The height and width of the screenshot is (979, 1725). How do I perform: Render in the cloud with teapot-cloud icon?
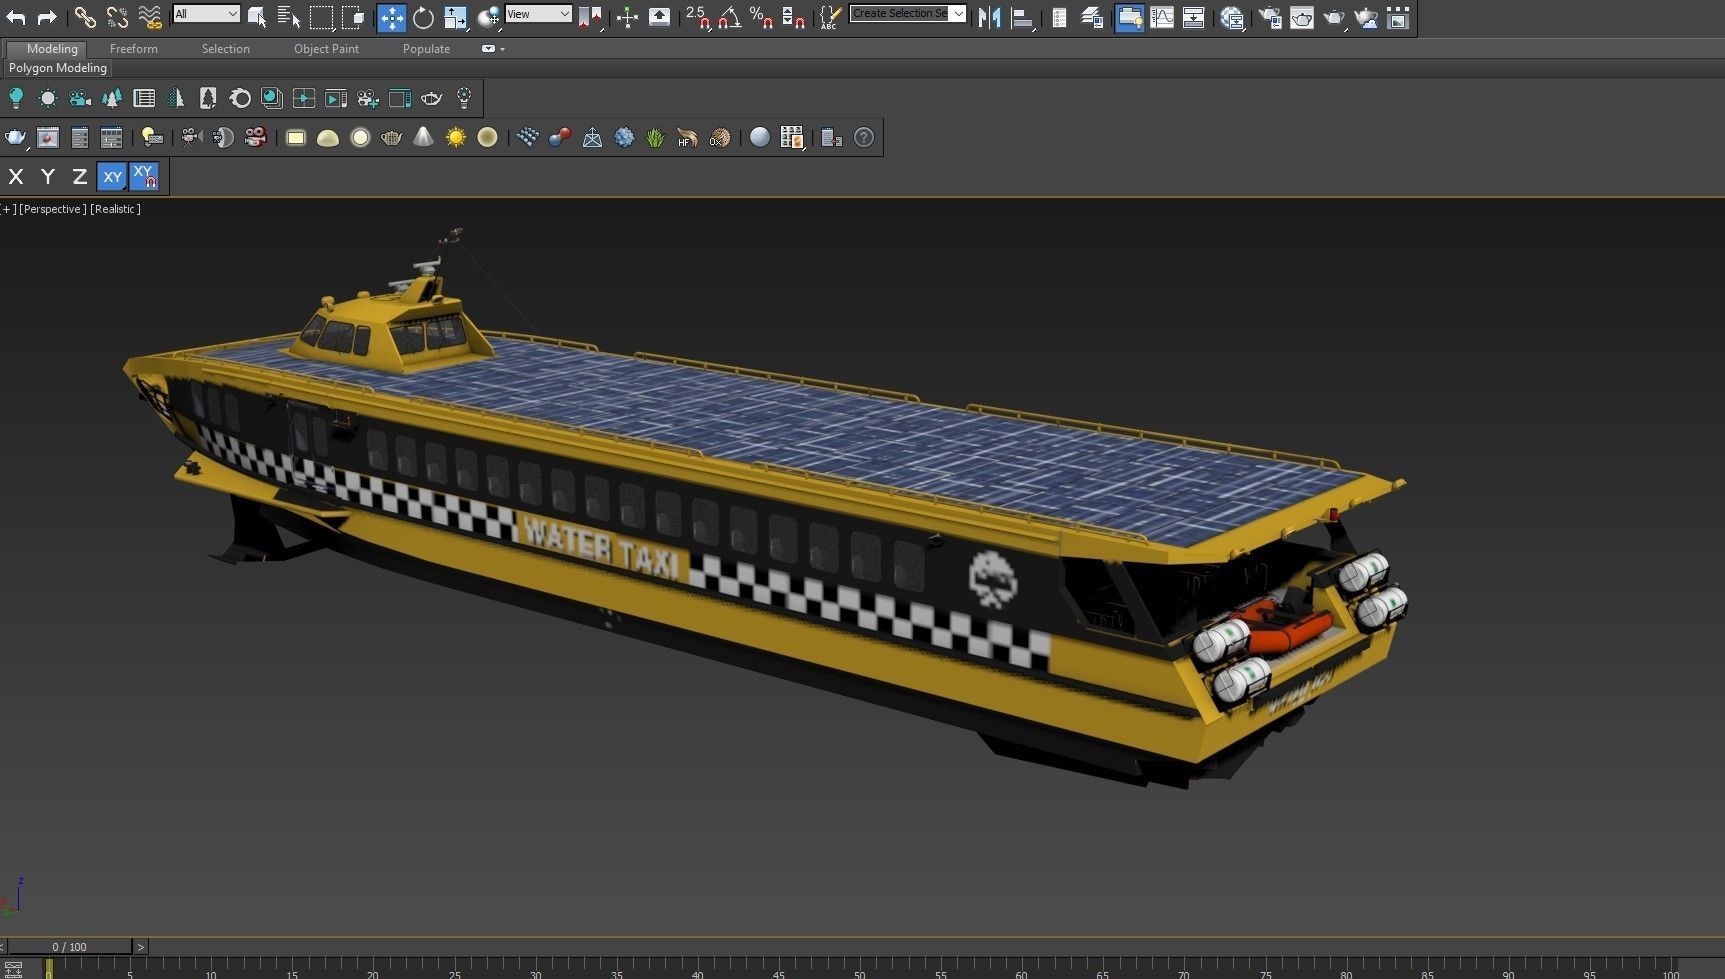pyautogui.click(x=1366, y=17)
